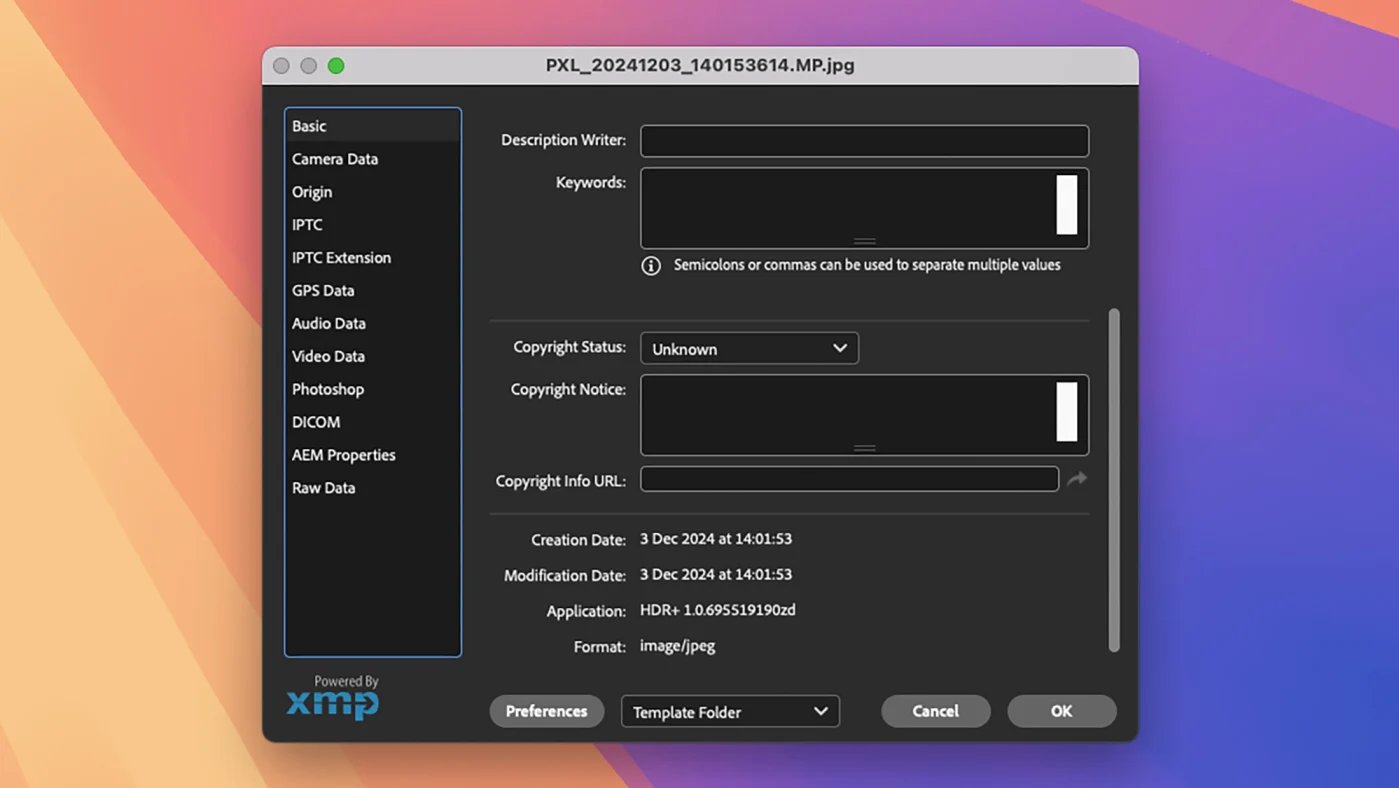
Task: Click the Cancel button
Action: pyautogui.click(x=935, y=711)
